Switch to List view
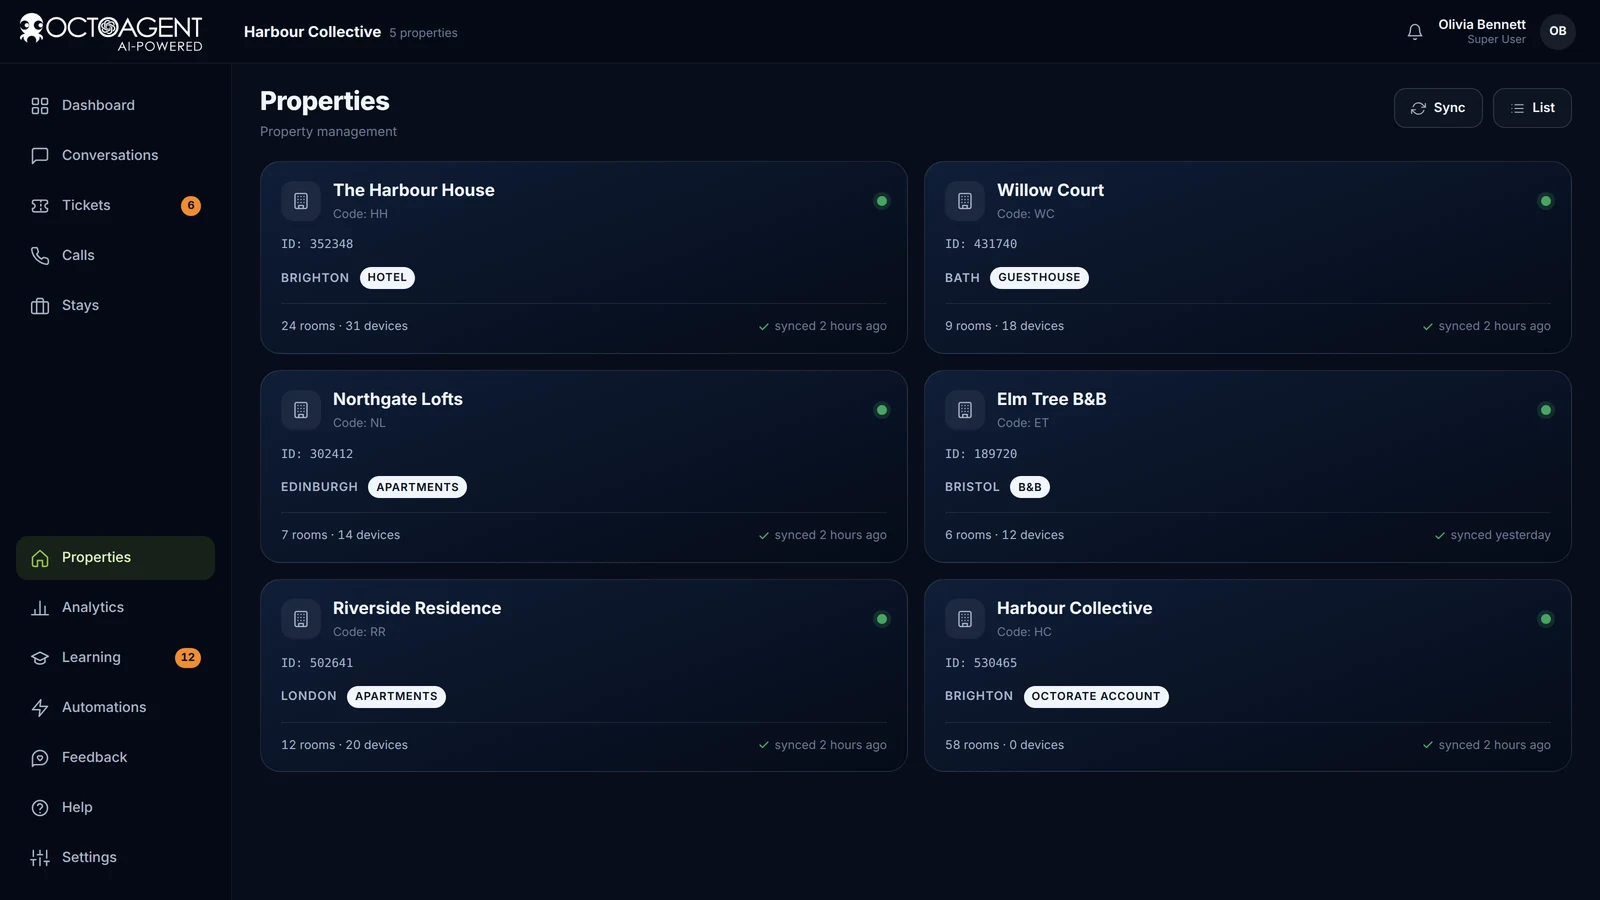This screenshot has height=900, width=1600. 1532,108
